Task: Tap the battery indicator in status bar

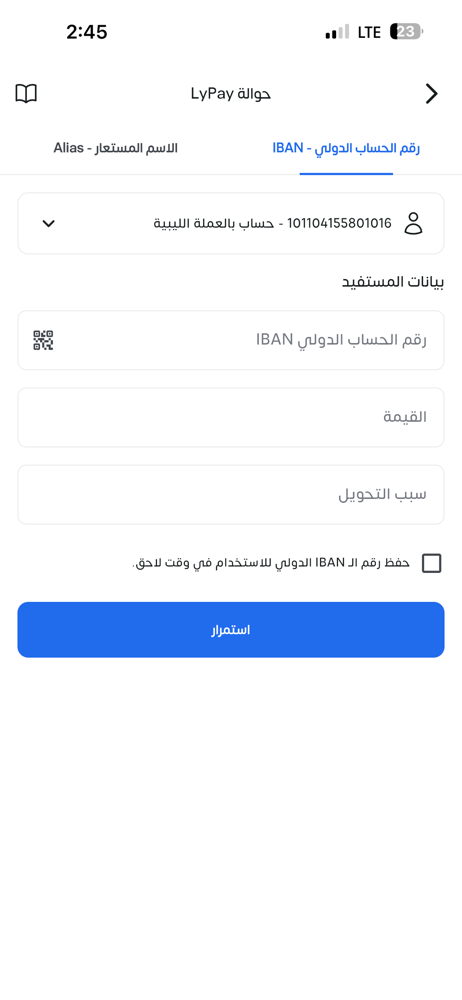Action: pos(407,32)
